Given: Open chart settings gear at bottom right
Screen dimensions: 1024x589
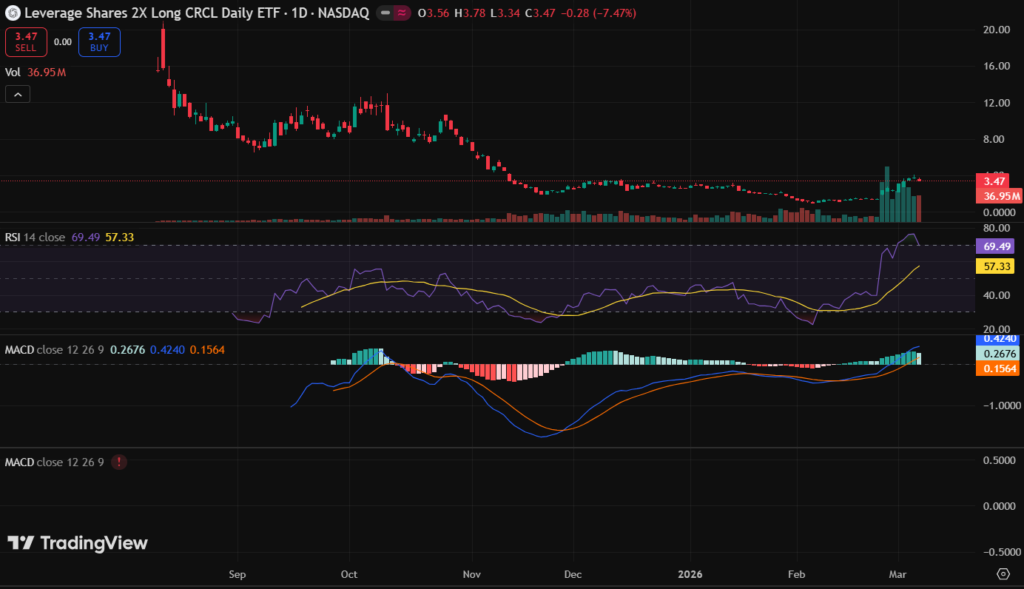Looking at the screenshot, I should point(1003,574).
